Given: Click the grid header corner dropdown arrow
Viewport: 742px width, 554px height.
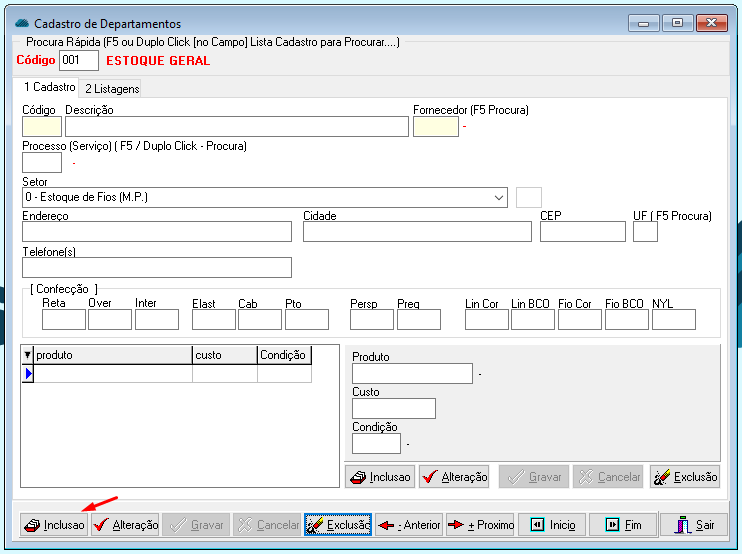Looking at the screenshot, I should tap(27, 355).
